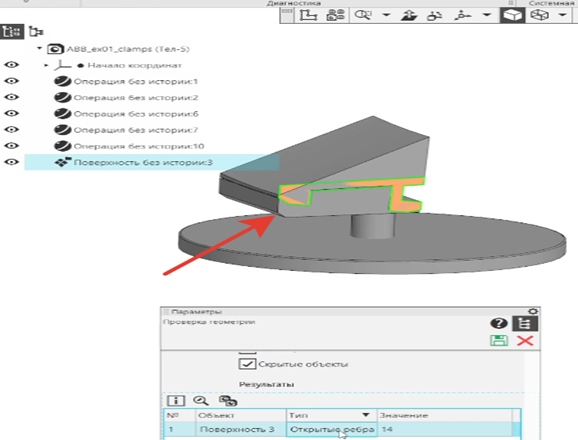Click the wireframe display cube icon
This screenshot has width=578, height=440.
coord(539,15)
